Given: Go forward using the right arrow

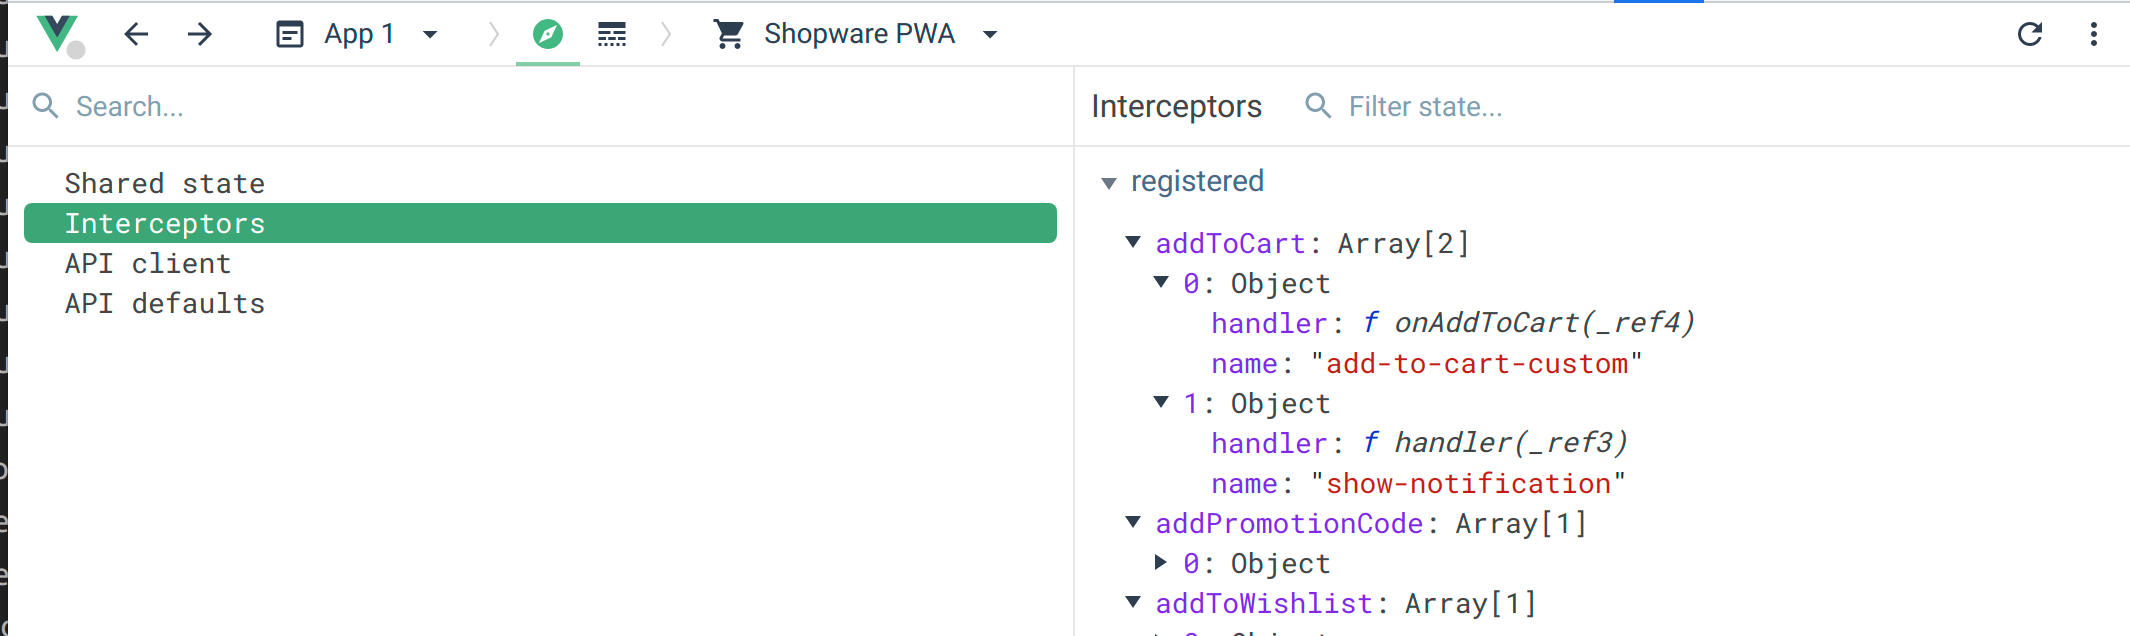Looking at the screenshot, I should point(199,34).
